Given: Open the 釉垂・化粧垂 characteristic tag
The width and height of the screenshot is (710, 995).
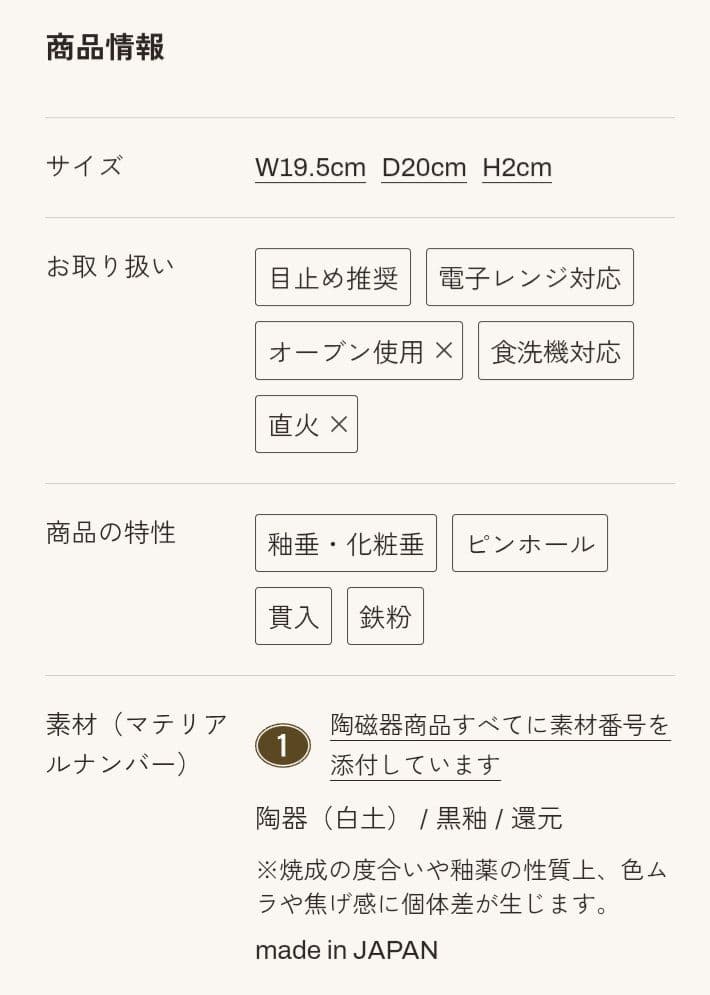Looking at the screenshot, I should [345, 543].
